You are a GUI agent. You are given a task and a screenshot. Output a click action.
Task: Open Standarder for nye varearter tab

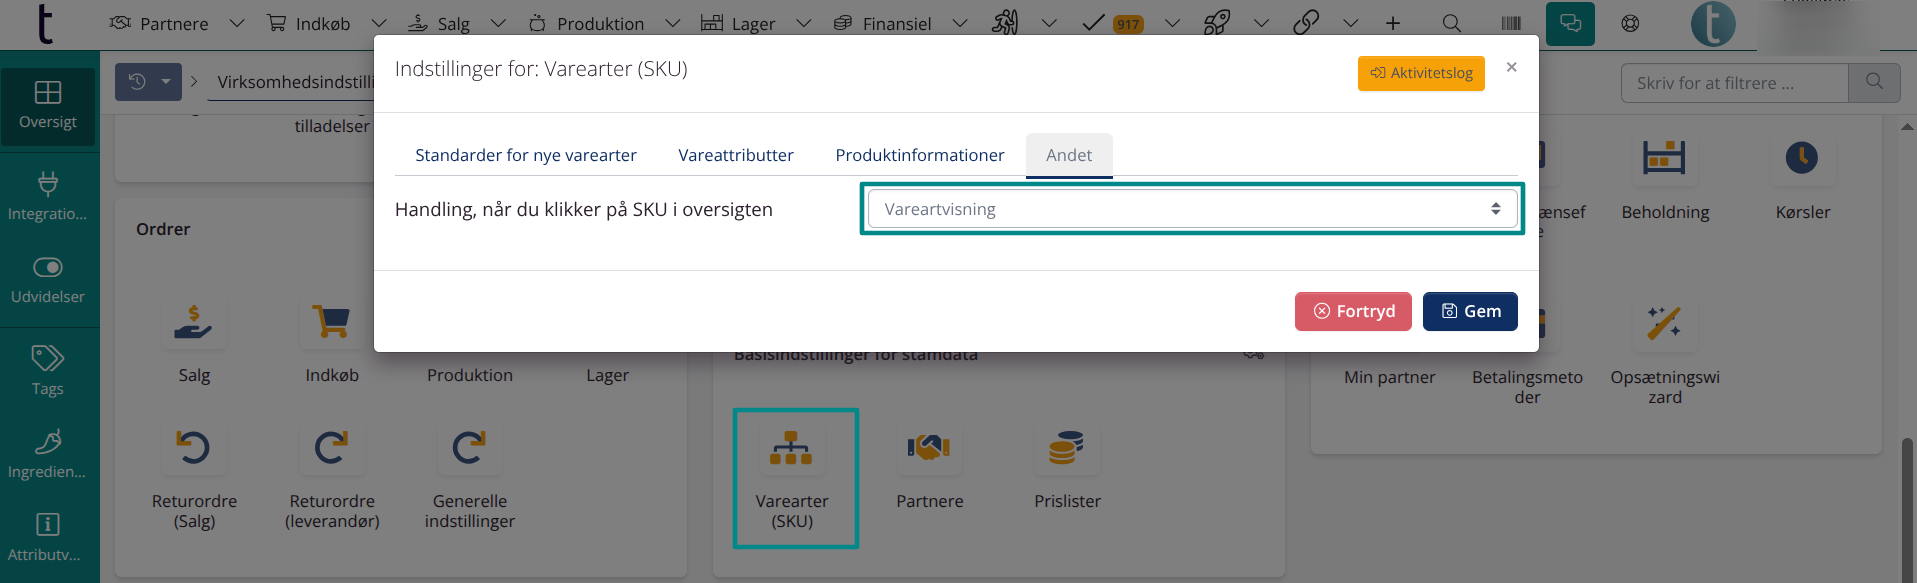[525, 155]
